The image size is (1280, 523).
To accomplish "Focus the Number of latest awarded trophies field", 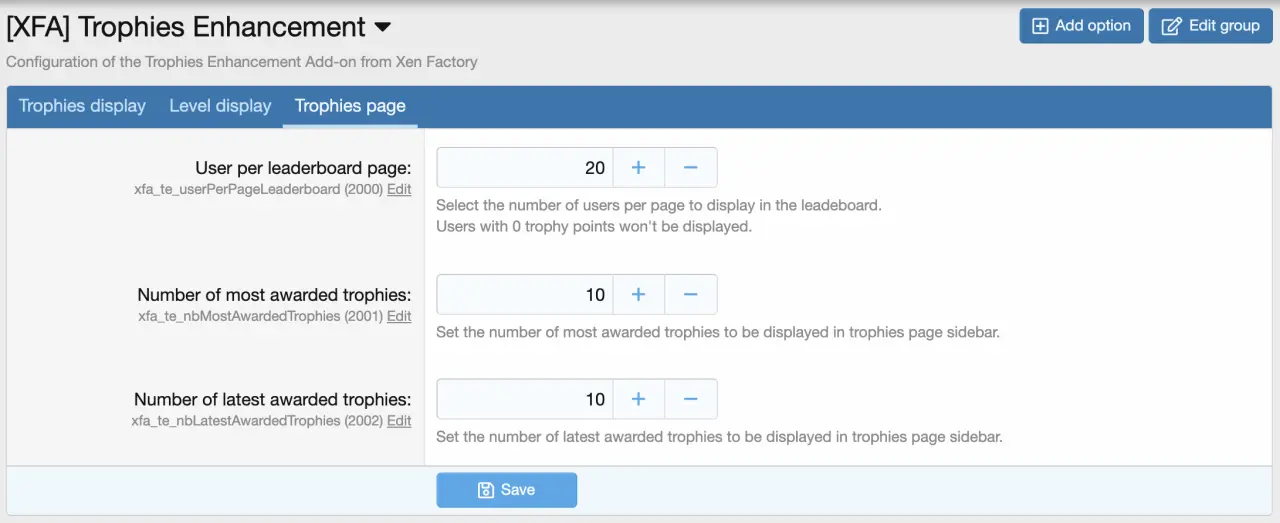I will point(524,399).
